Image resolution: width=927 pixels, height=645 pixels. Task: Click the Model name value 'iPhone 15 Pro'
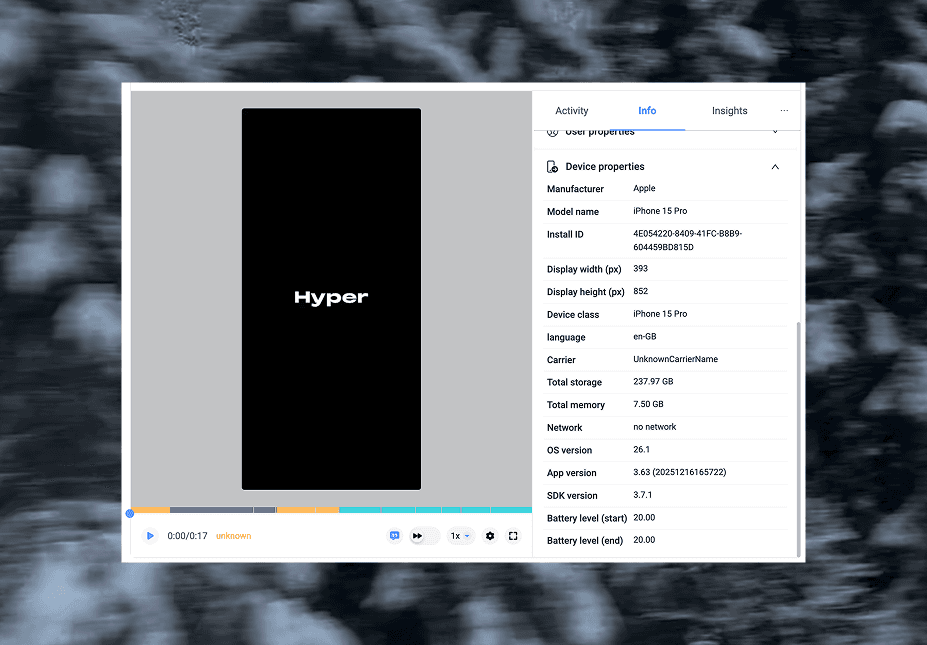(x=660, y=211)
